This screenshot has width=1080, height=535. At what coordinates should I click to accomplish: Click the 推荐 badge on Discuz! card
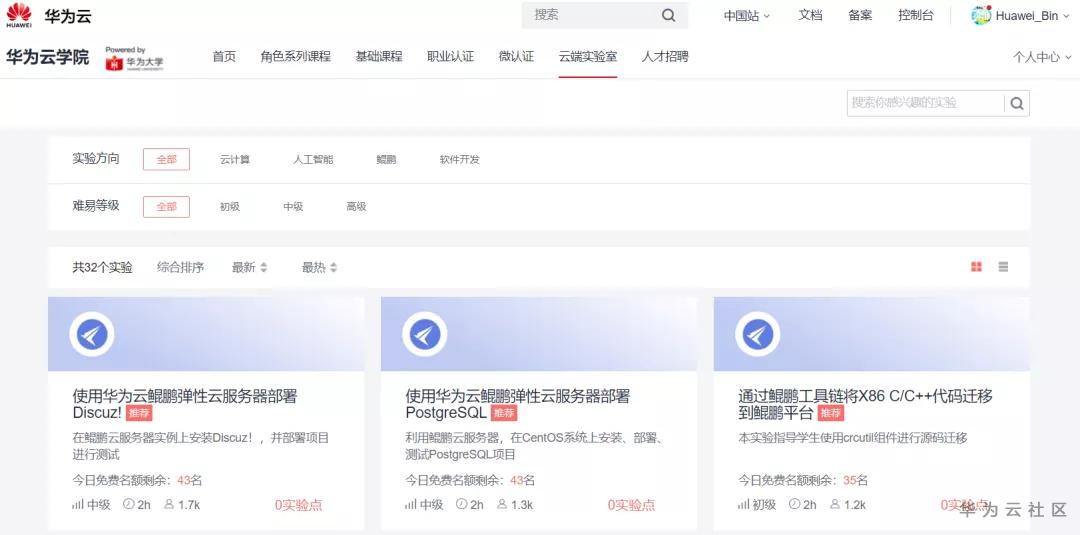pos(139,412)
